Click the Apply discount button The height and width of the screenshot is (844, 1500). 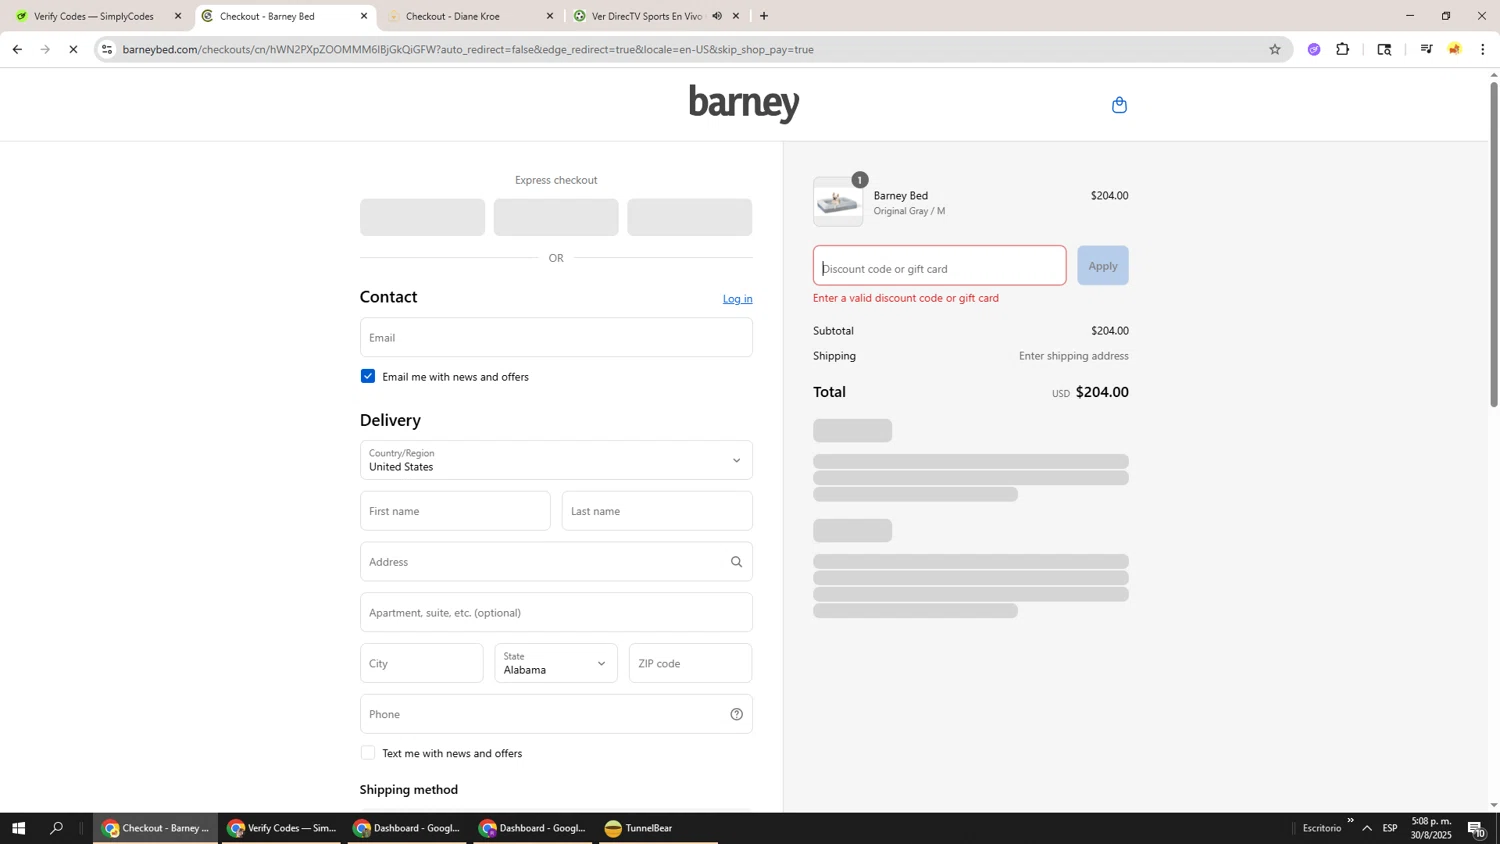1103,266
